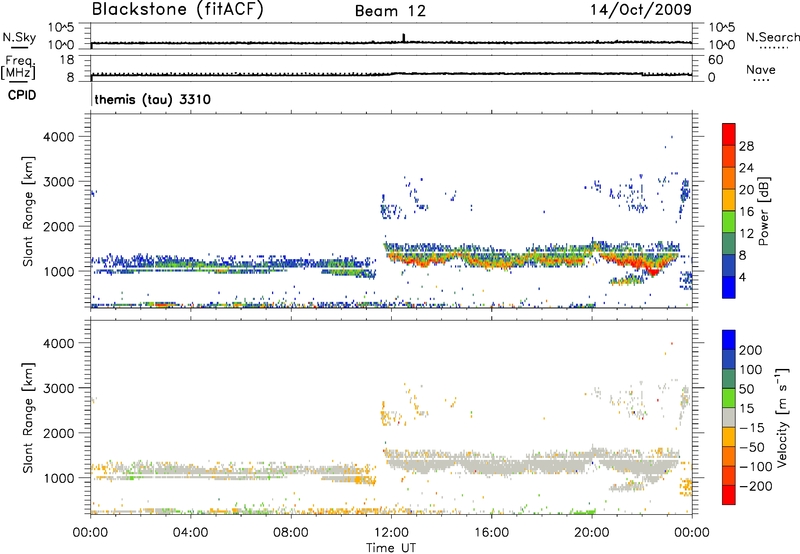Screen dimensions: 800x554
Task: Click the blue top velocity swatch
Action: (x=729, y=339)
